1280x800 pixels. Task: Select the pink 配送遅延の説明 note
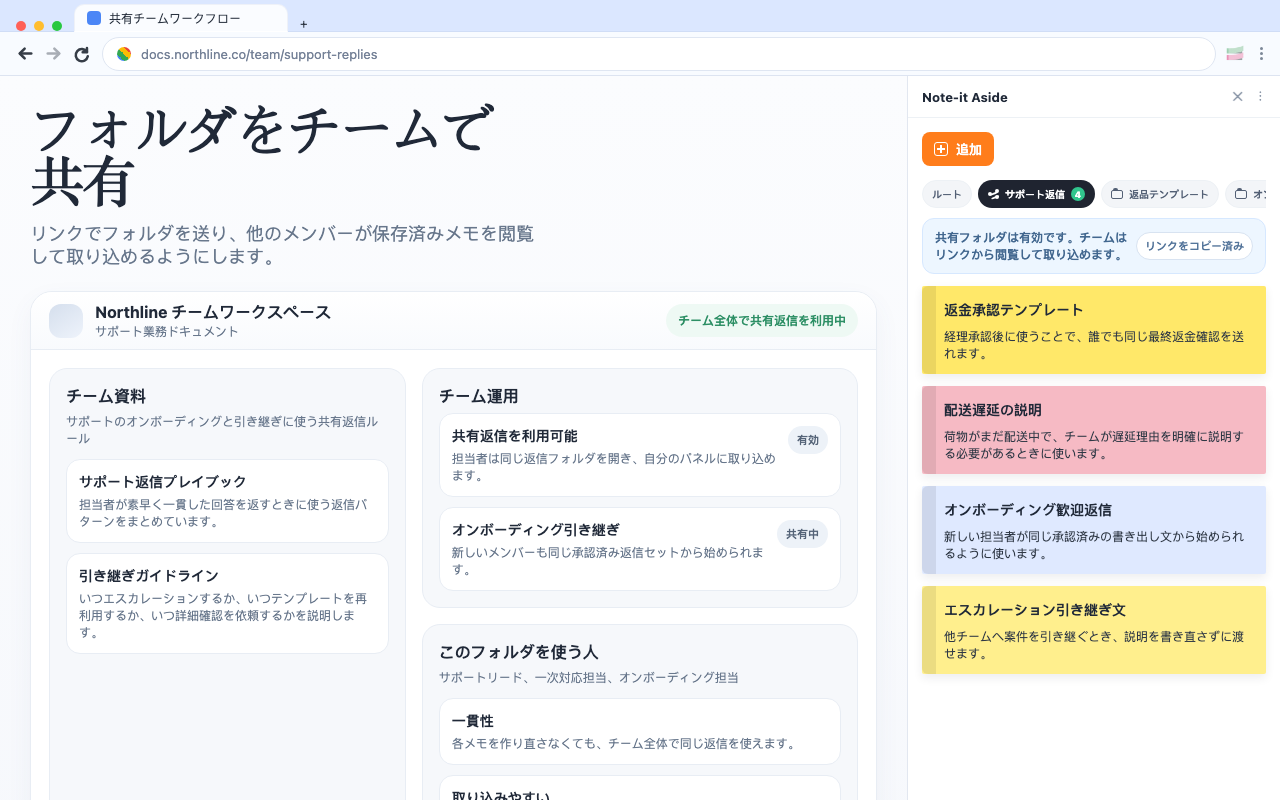tap(1093, 429)
